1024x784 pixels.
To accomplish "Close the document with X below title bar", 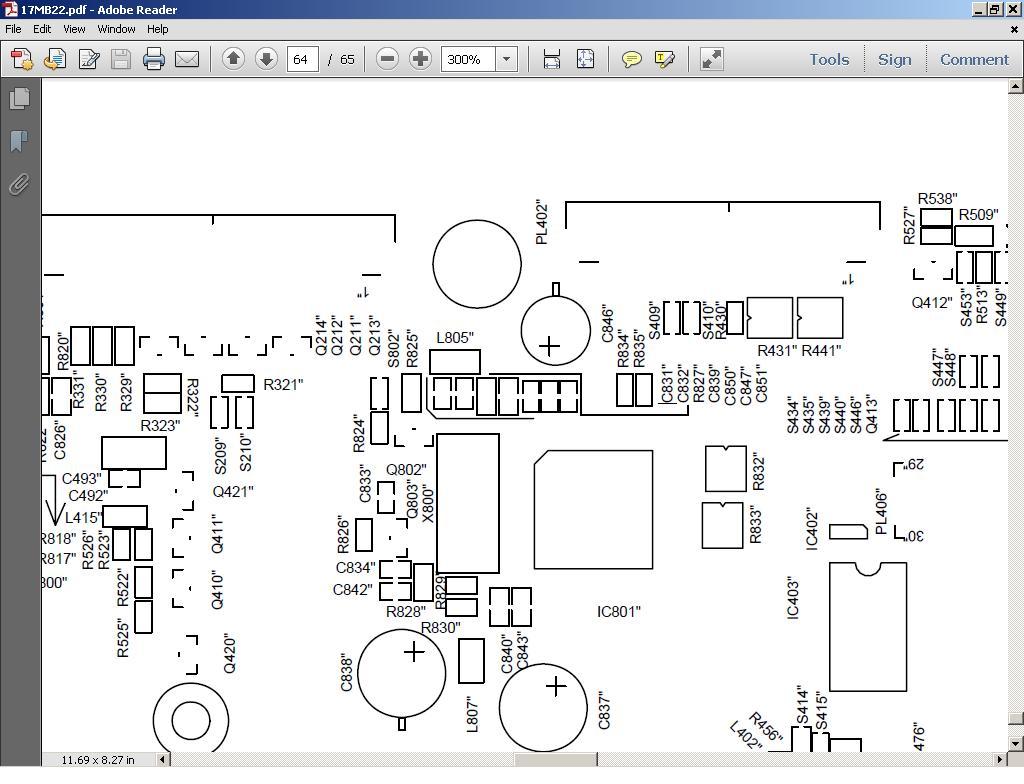I will [x=1014, y=29].
